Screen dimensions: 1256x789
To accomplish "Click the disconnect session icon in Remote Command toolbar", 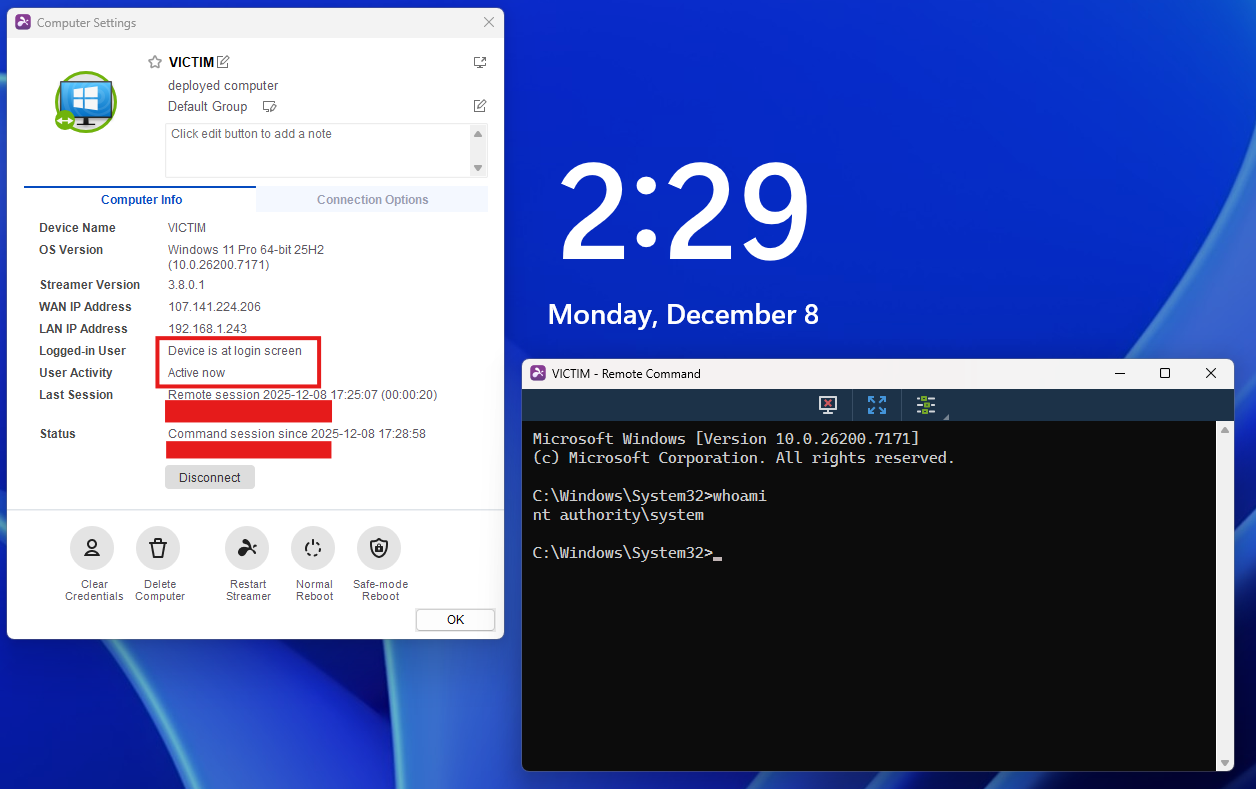I will [x=827, y=405].
